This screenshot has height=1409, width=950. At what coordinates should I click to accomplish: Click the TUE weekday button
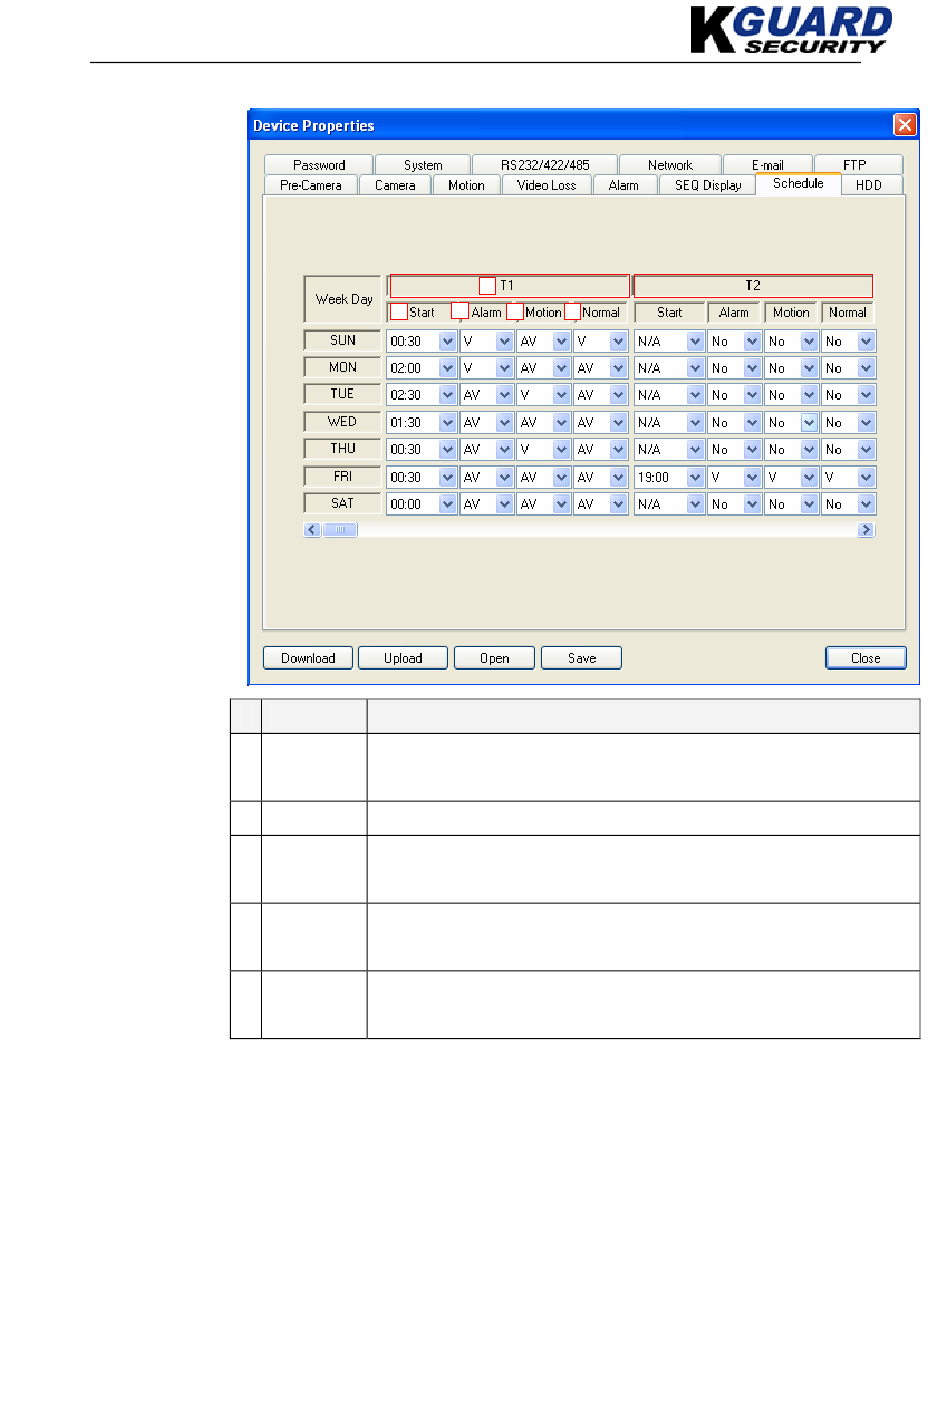click(x=342, y=394)
